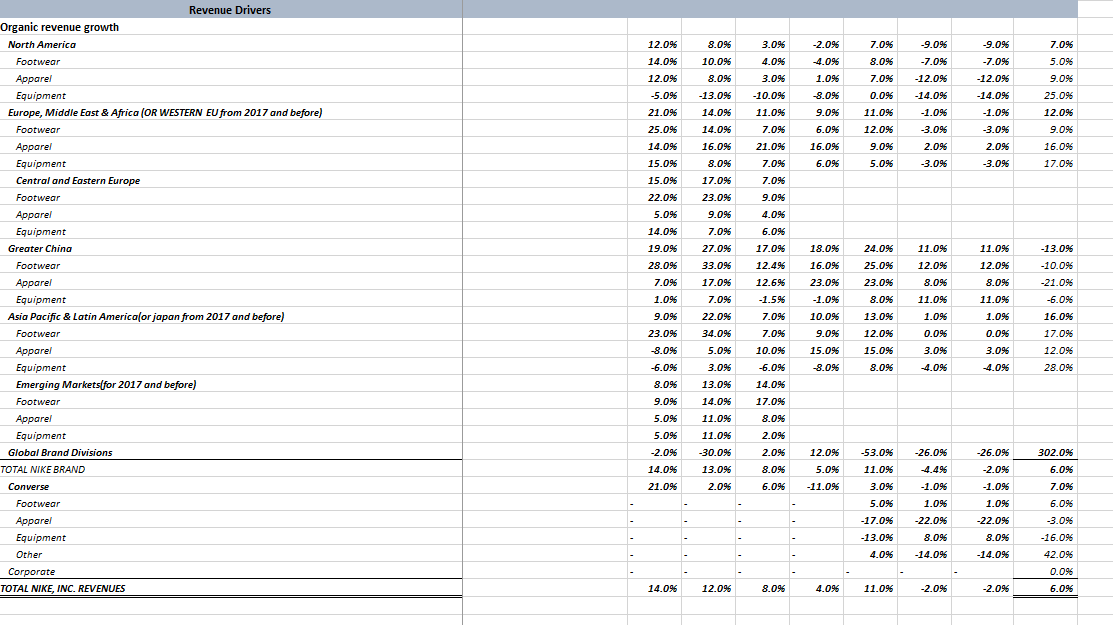Select the North America row label

42,44
